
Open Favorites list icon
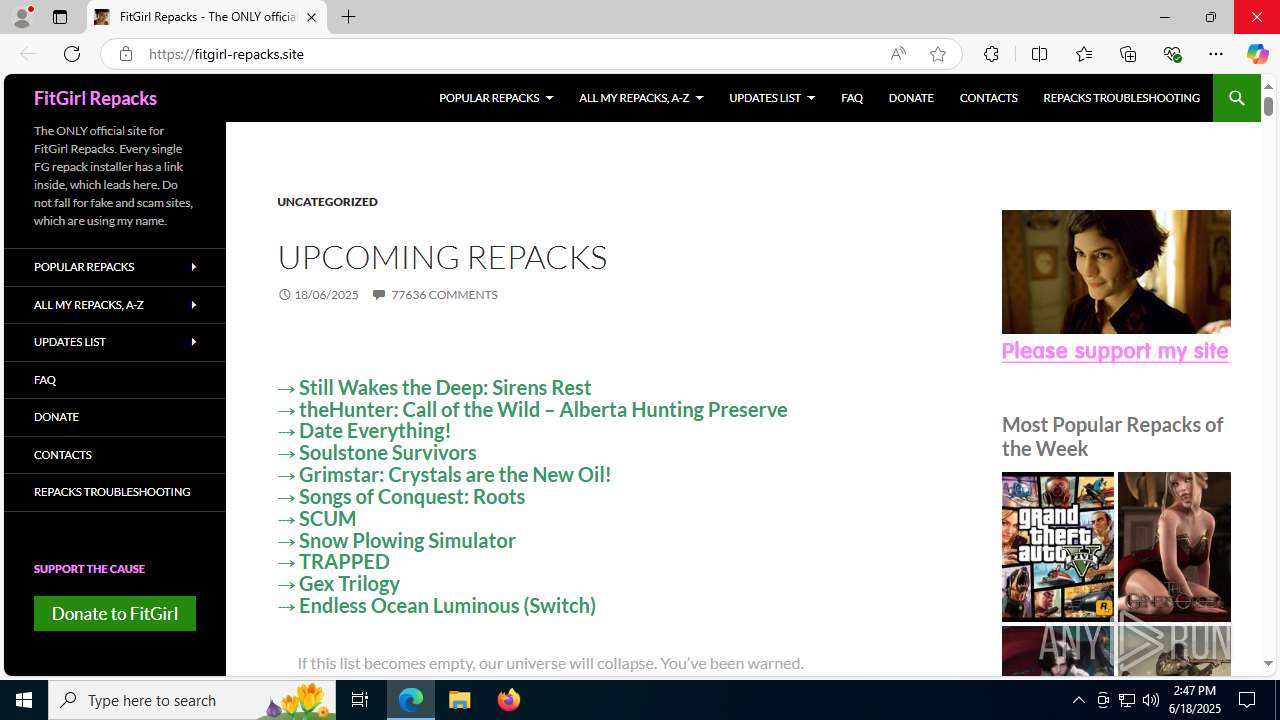pyautogui.click(x=1084, y=54)
